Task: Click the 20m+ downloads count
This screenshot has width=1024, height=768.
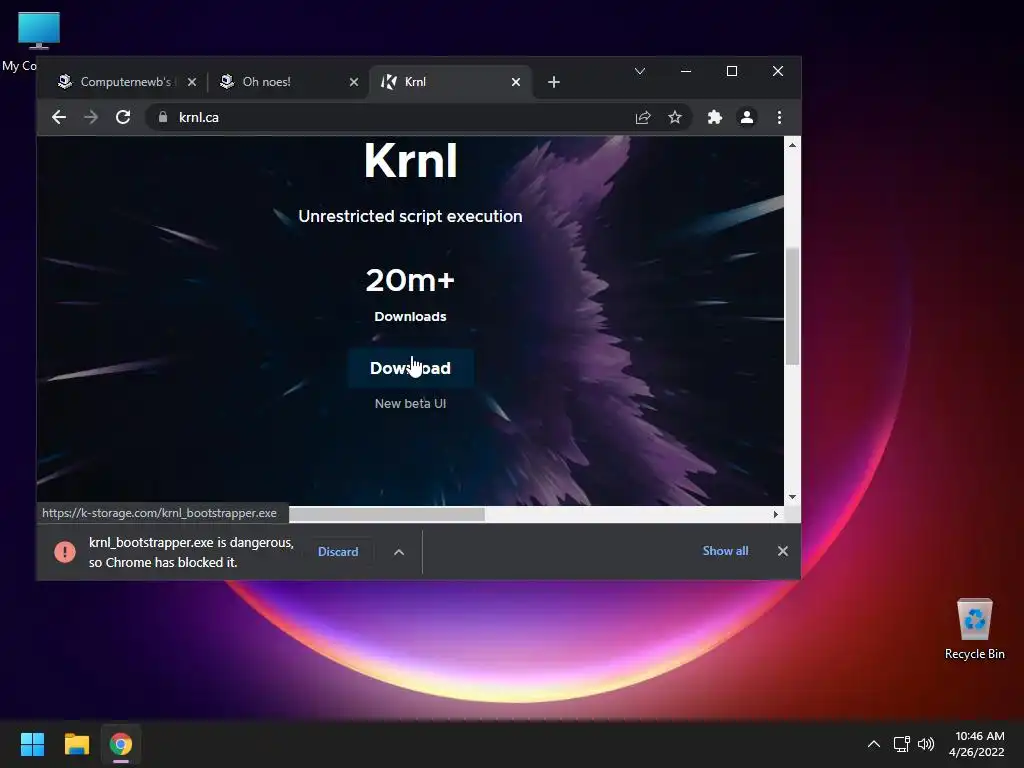Action: (410, 280)
